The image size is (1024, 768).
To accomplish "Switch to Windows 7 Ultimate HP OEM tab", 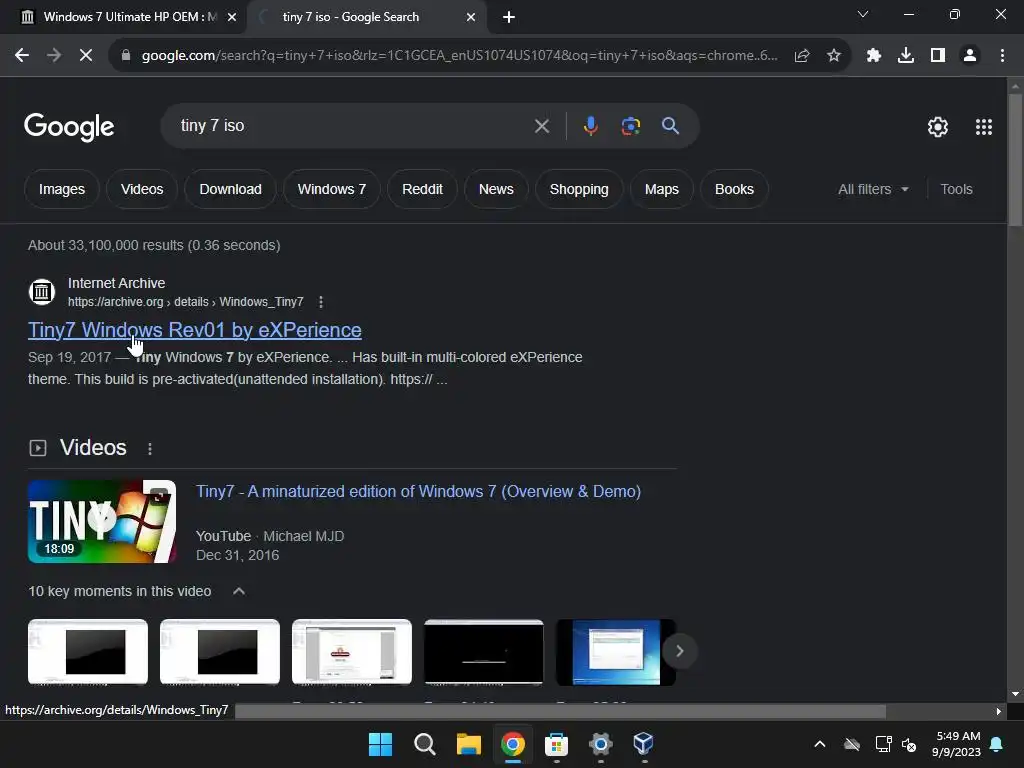I will click(129, 18).
